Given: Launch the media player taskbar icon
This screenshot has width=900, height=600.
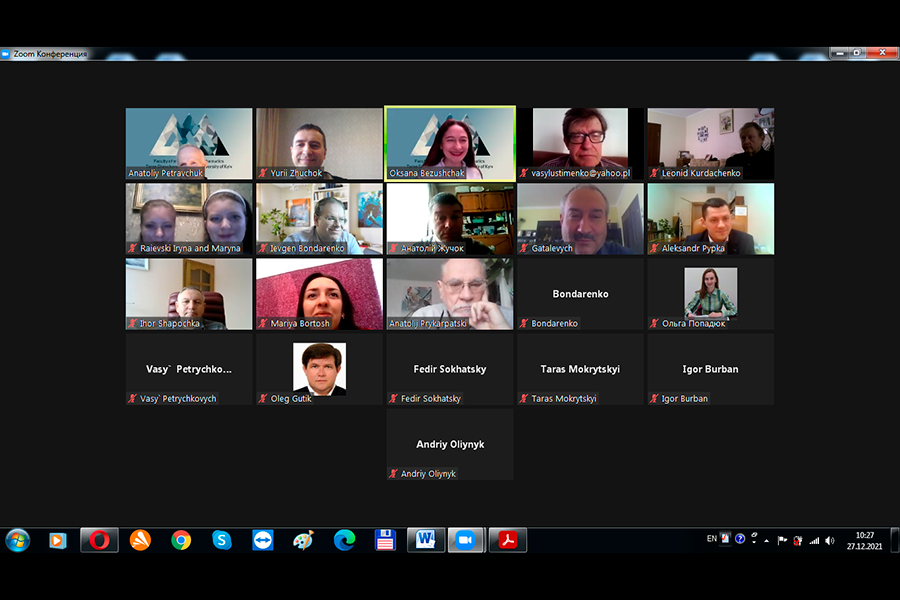Looking at the screenshot, I should (57, 540).
